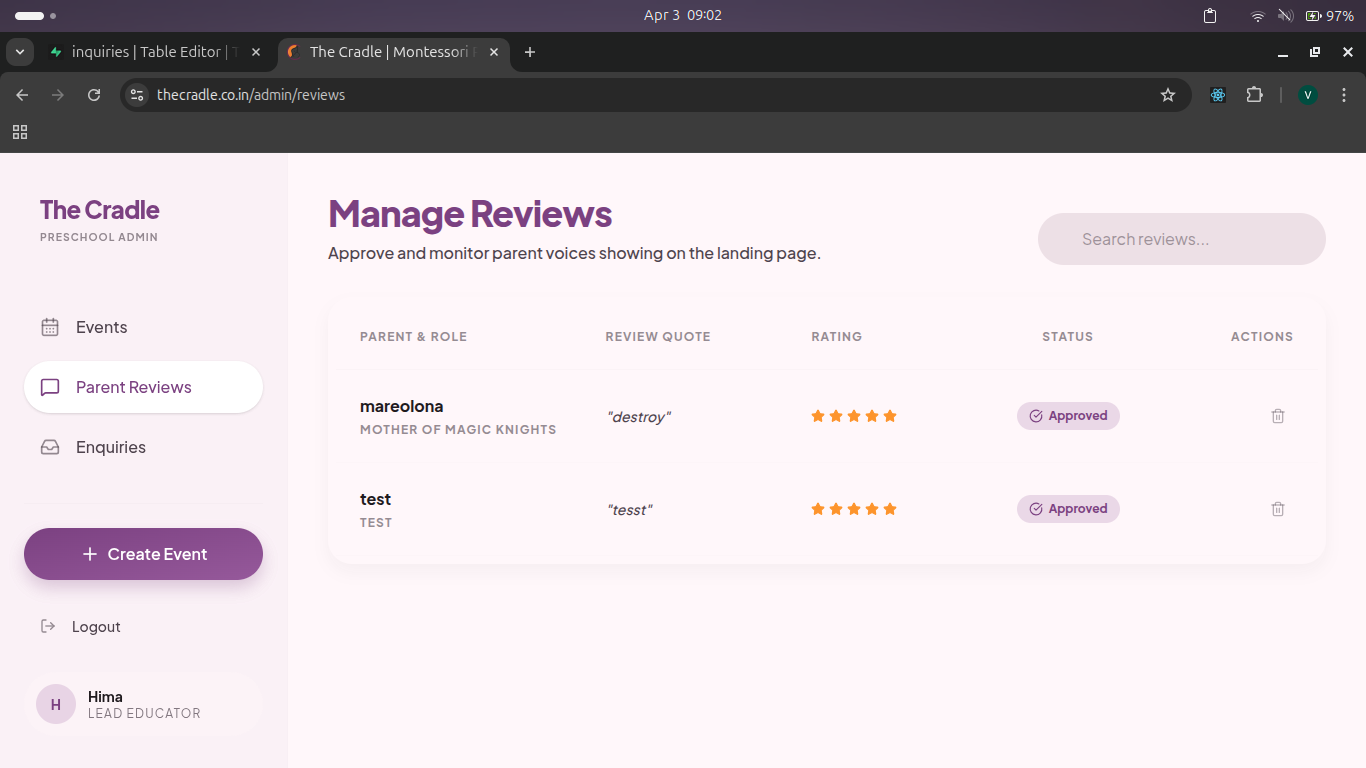Open the Chrome three-dot menu
The height and width of the screenshot is (768, 1366).
click(1343, 95)
